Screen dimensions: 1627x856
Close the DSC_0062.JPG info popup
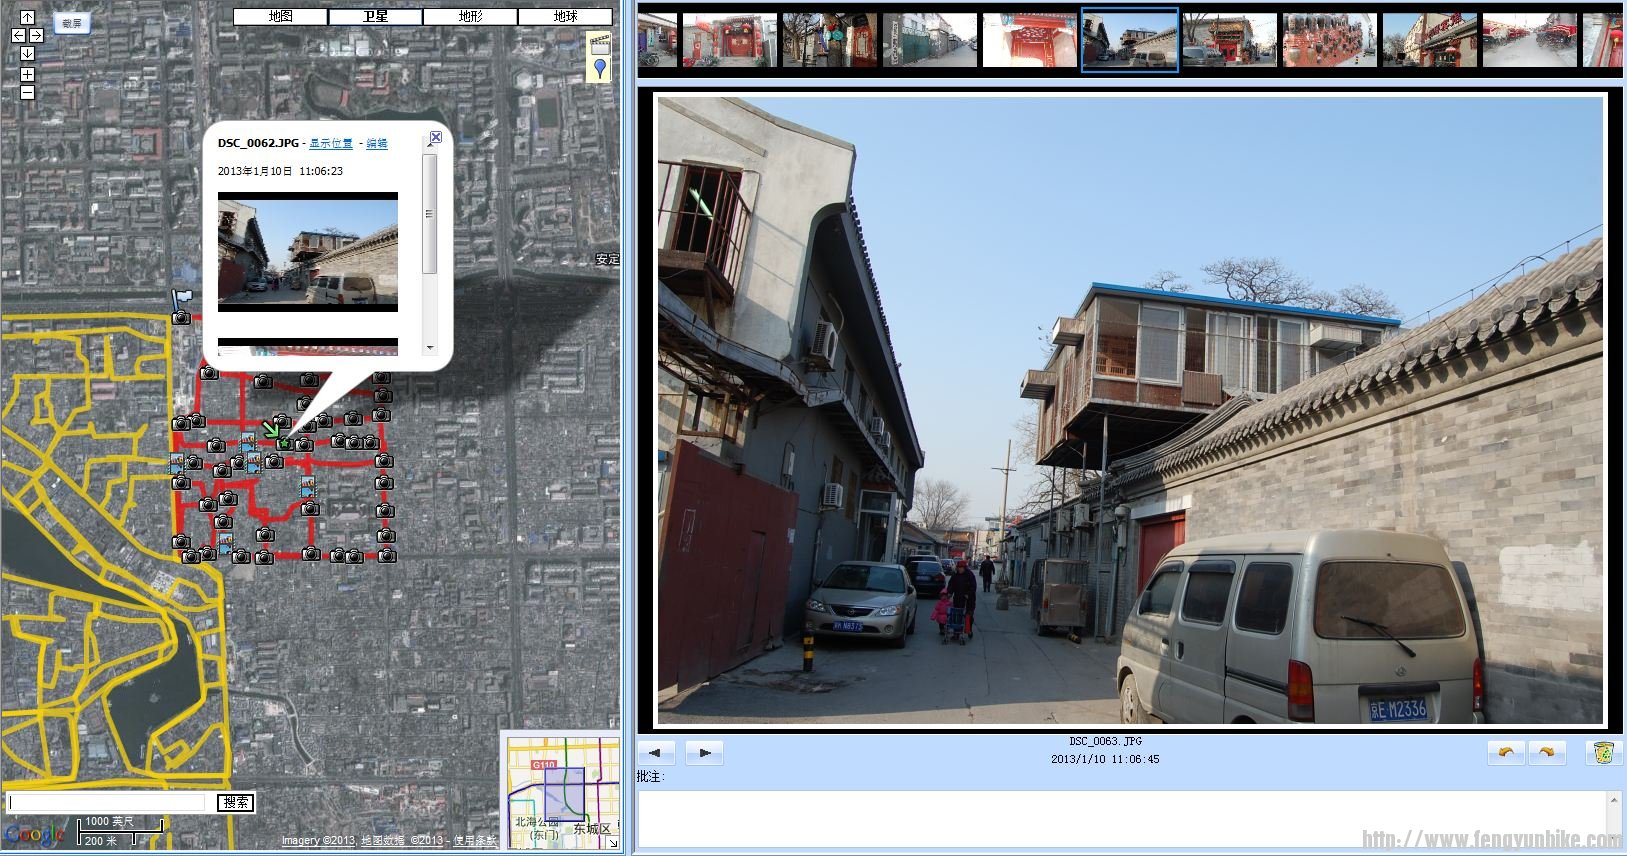pyautogui.click(x=435, y=137)
